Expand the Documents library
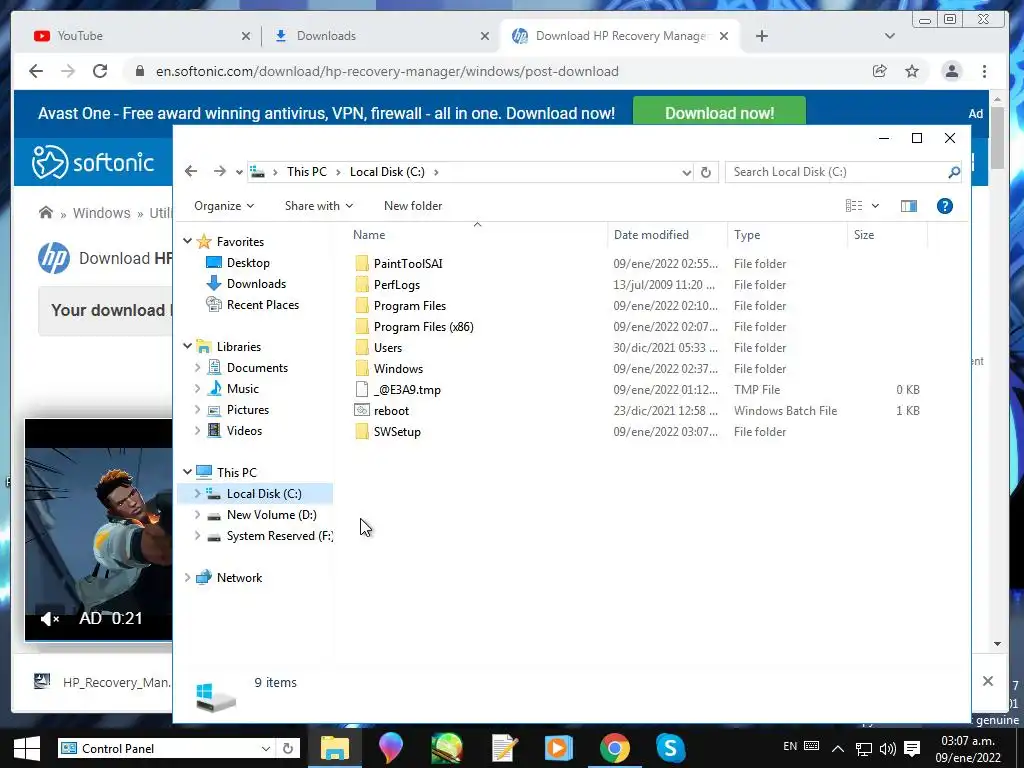Screen dimensions: 1024x768 [x=197, y=368]
